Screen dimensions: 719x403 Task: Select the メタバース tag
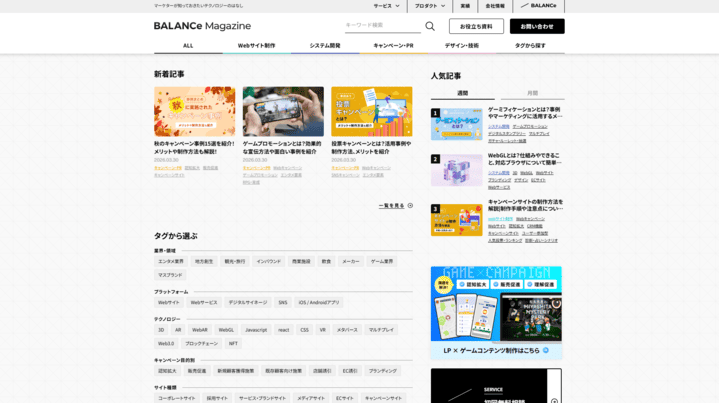coord(347,330)
